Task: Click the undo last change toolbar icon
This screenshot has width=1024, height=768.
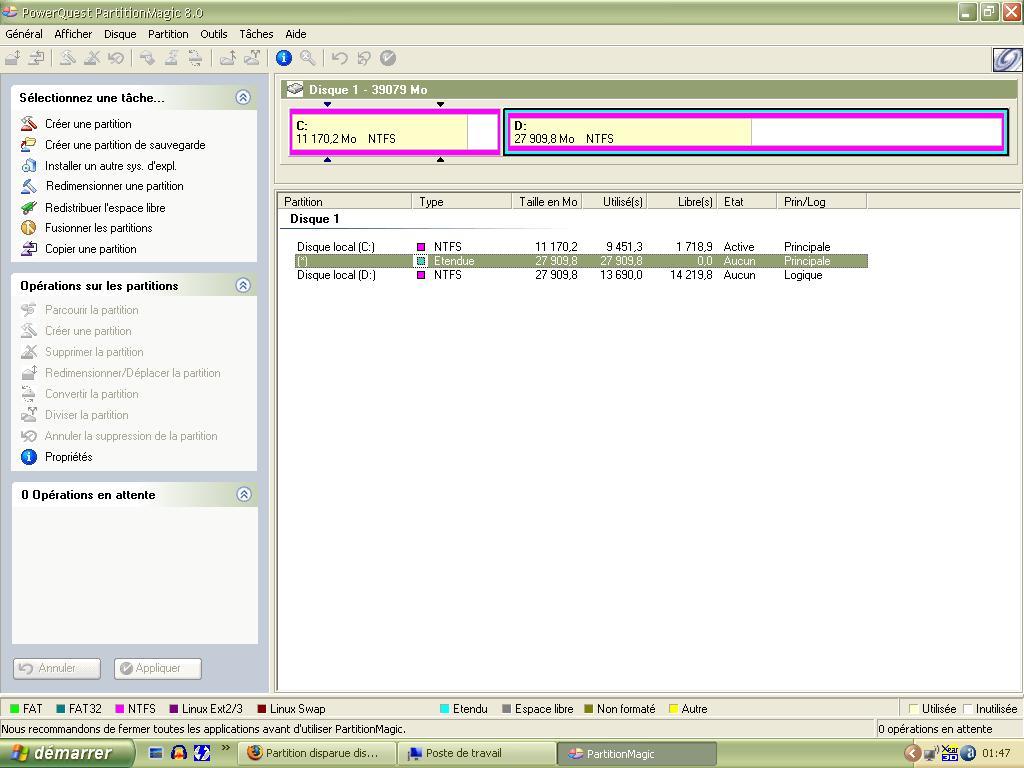Action: [x=339, y=58]
